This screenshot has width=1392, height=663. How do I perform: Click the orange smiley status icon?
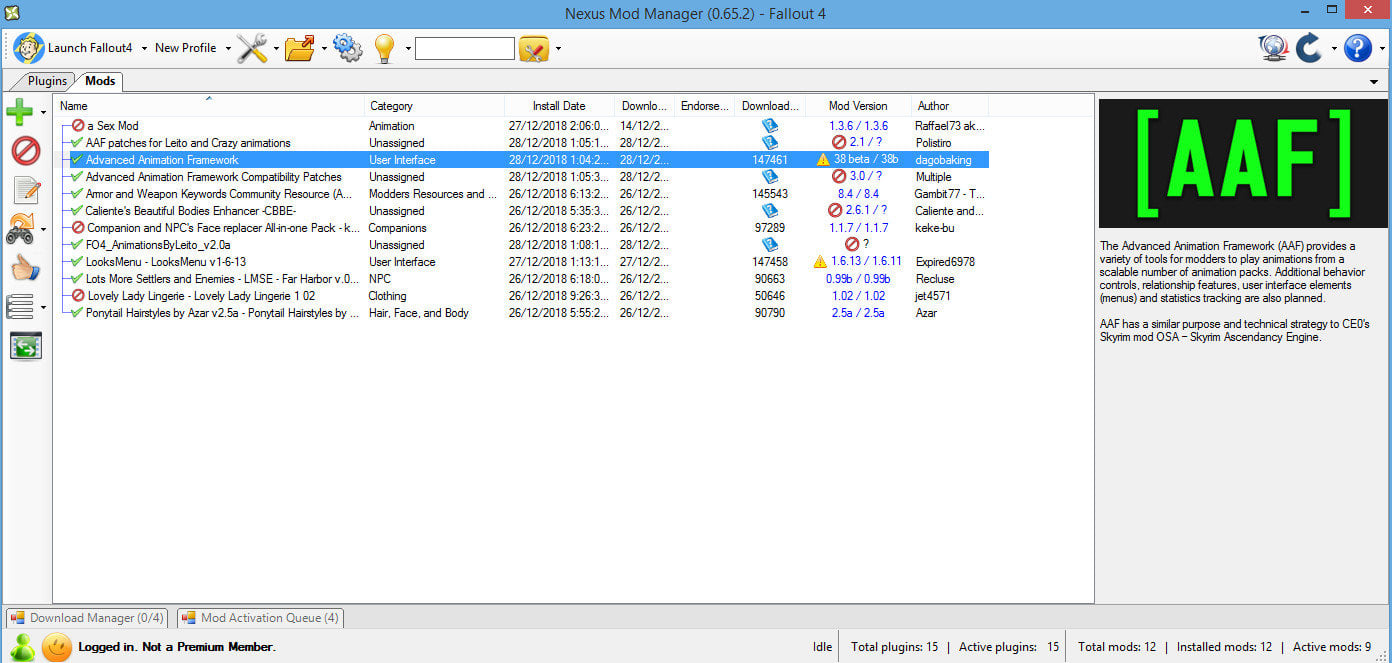pyautogui.click(x=57, y=647)
